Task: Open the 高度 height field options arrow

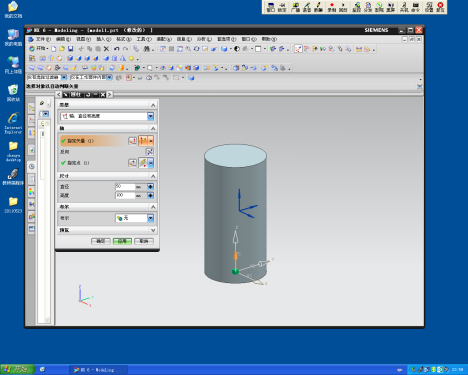Action: (150, 195)
